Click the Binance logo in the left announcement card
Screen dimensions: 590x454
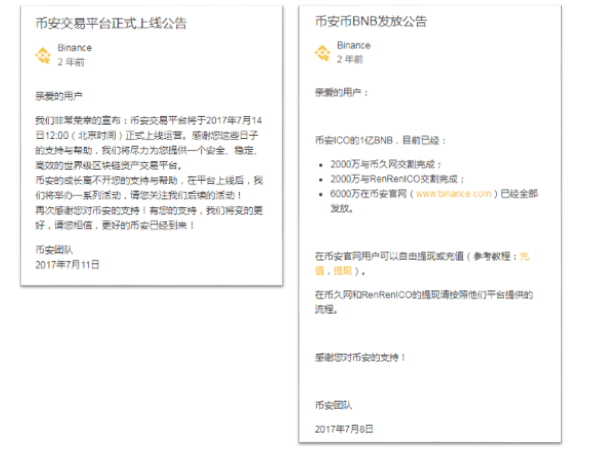43,55
